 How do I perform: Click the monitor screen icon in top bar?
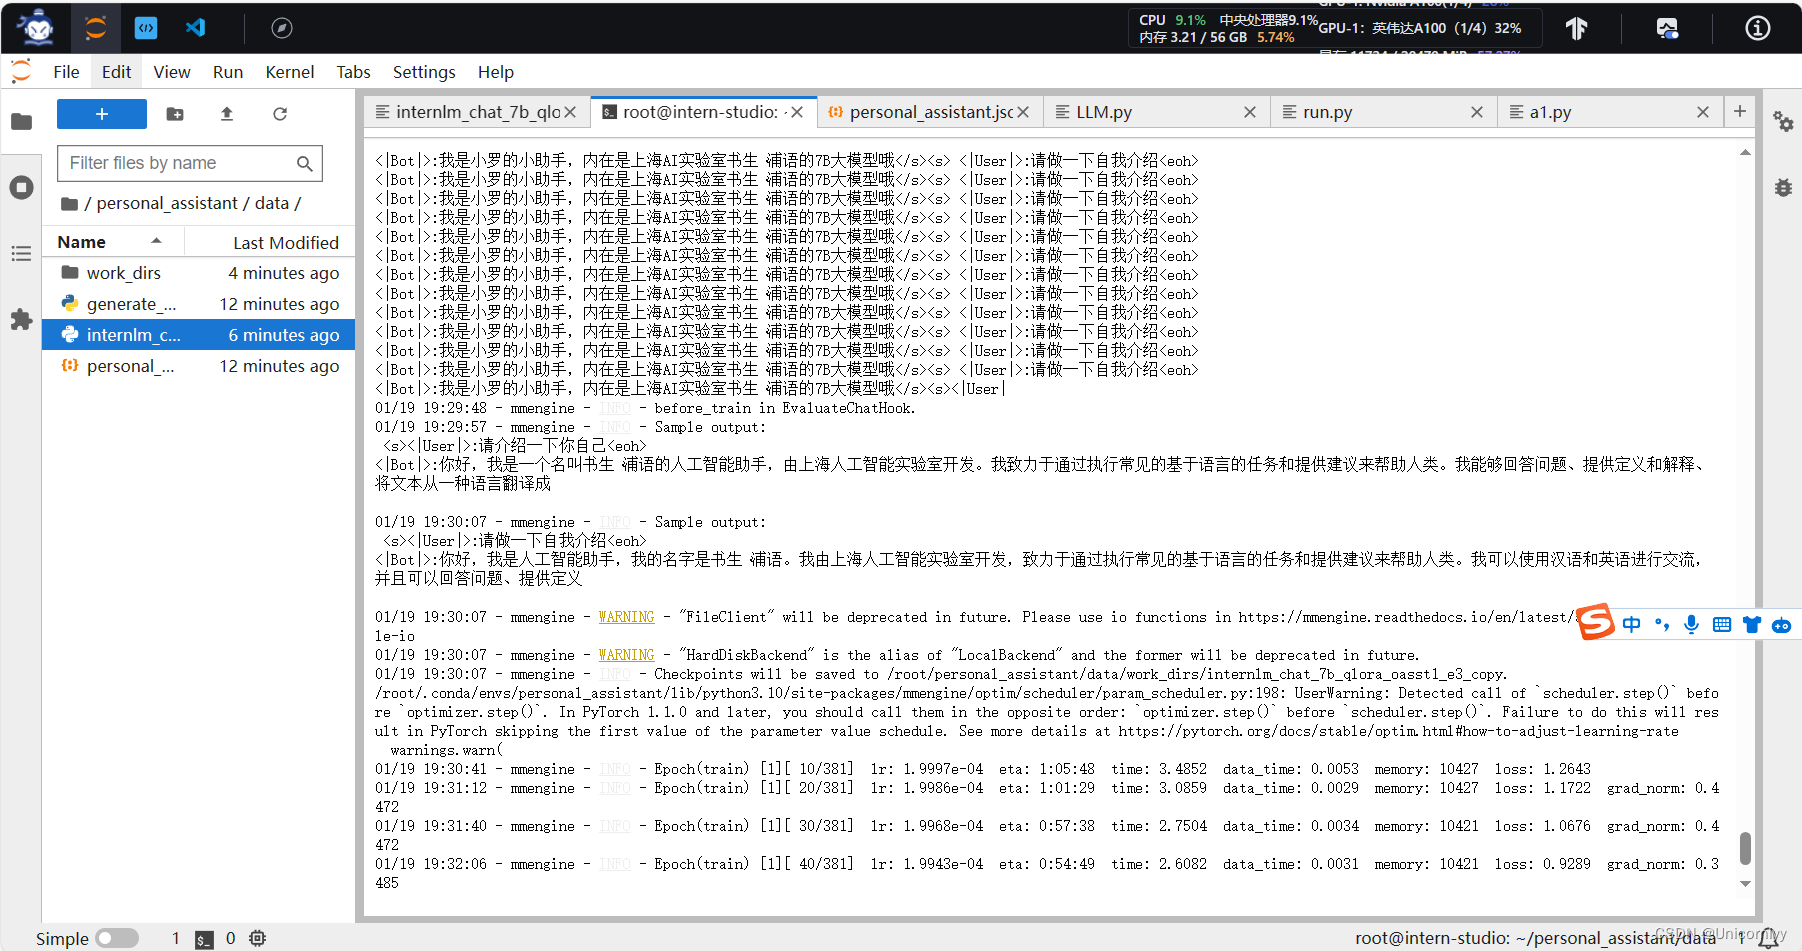(x=1667, y=28)
